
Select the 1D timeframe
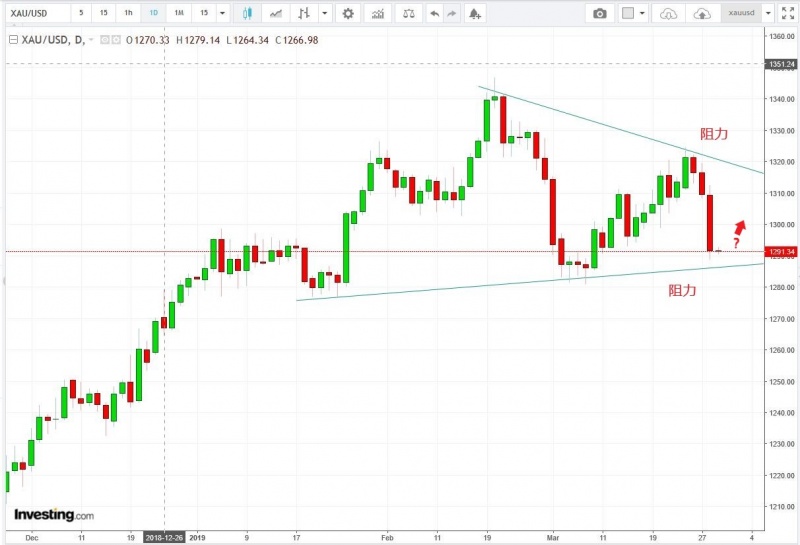(x=153, y=14)
